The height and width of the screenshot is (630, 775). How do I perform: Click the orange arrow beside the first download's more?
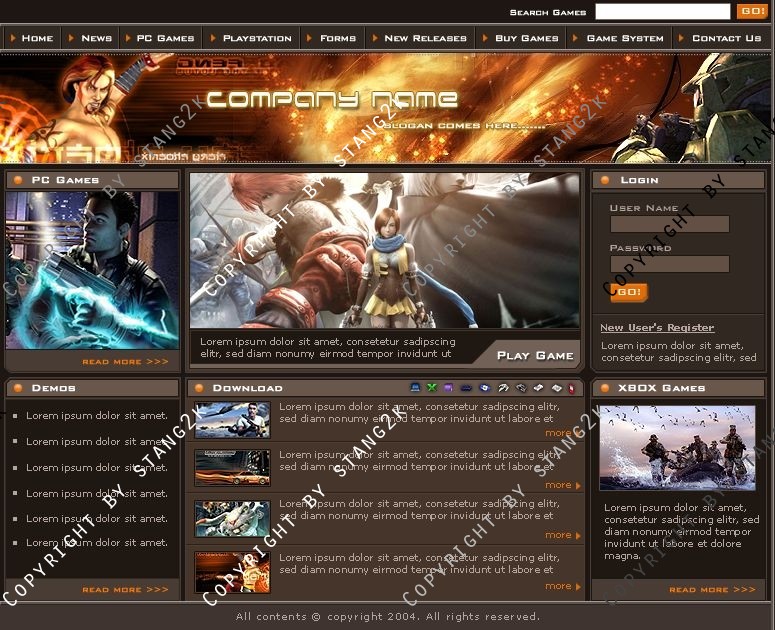(578, 434)
